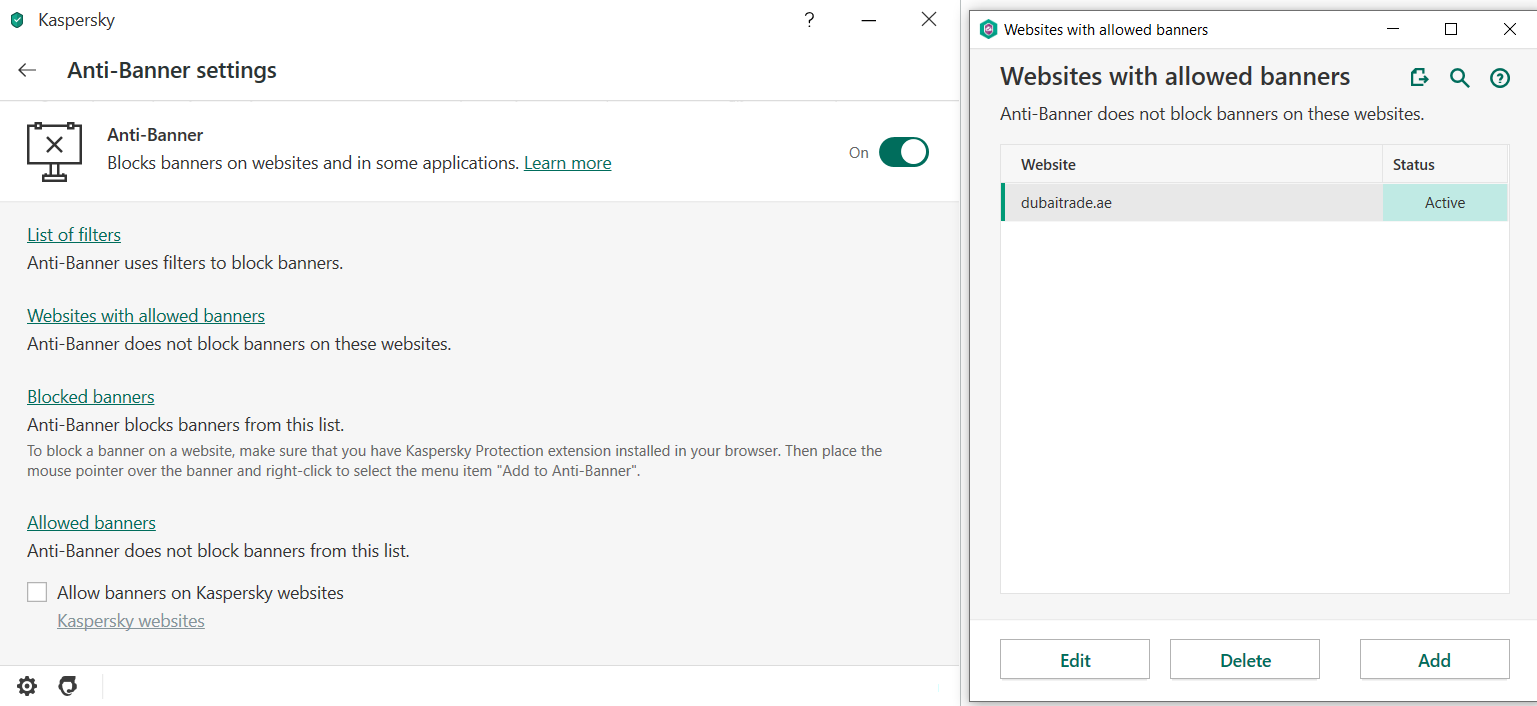Select the dubaitrade.ae row
Image resolution: width=1537 pixels, height=706 pixels.
1254,202
